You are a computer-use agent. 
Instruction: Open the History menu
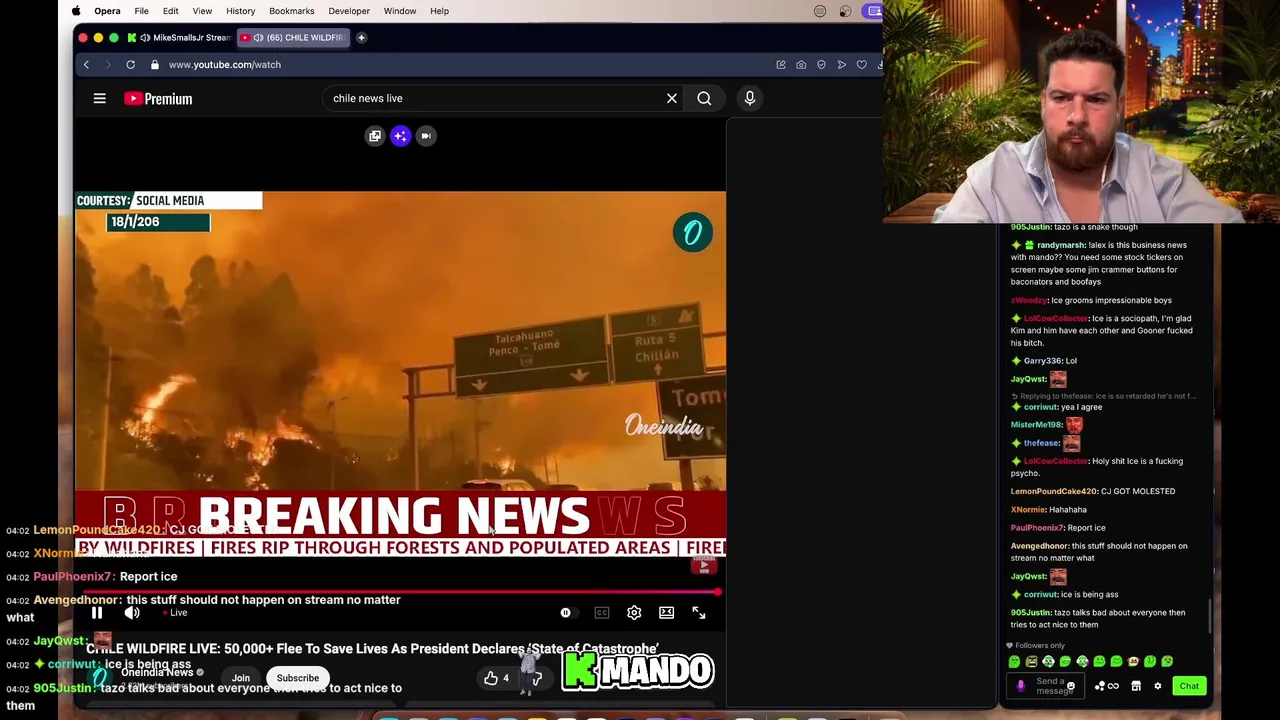pos(240,11)
